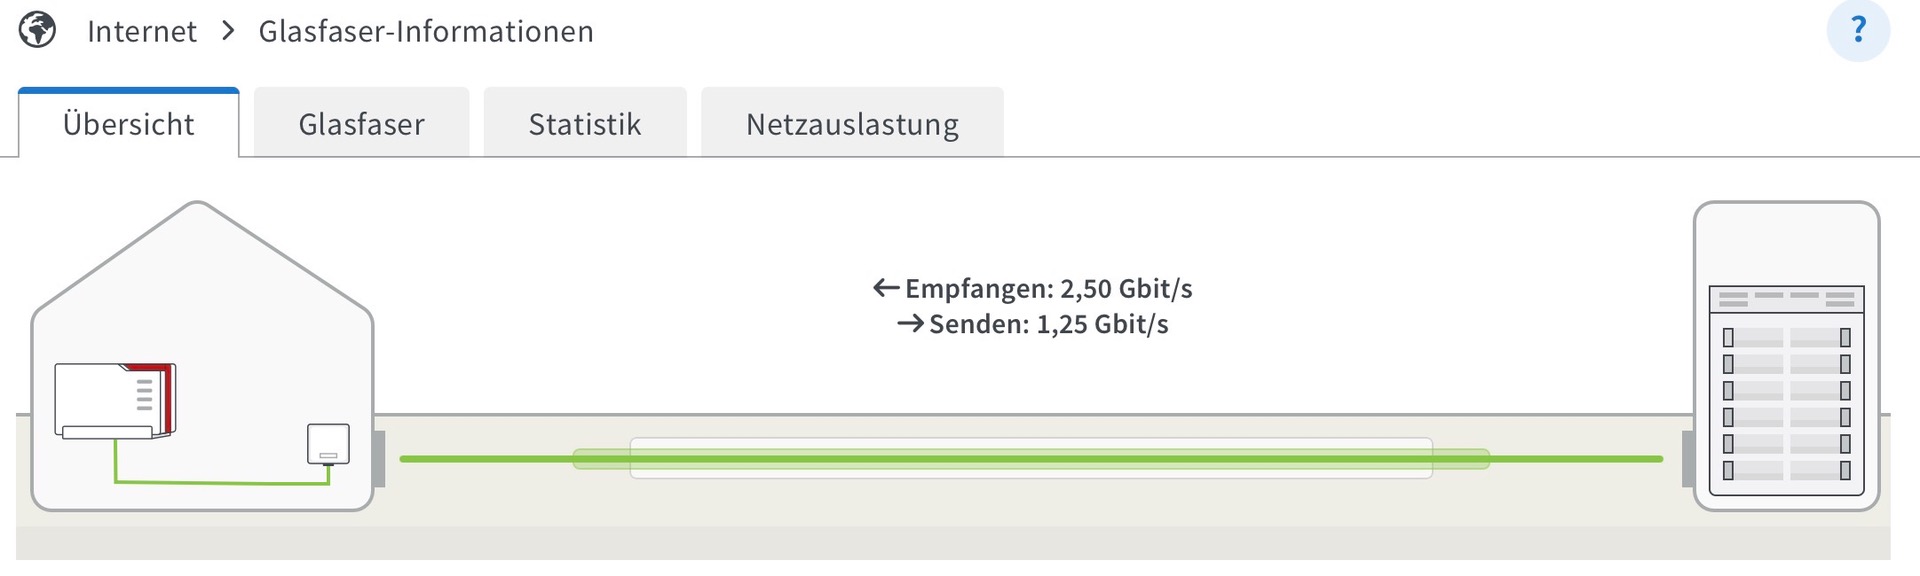This screenshot has height=576, width=1920.
Task: Go to Internet breadcrumb link
Action: click(142, 31)
